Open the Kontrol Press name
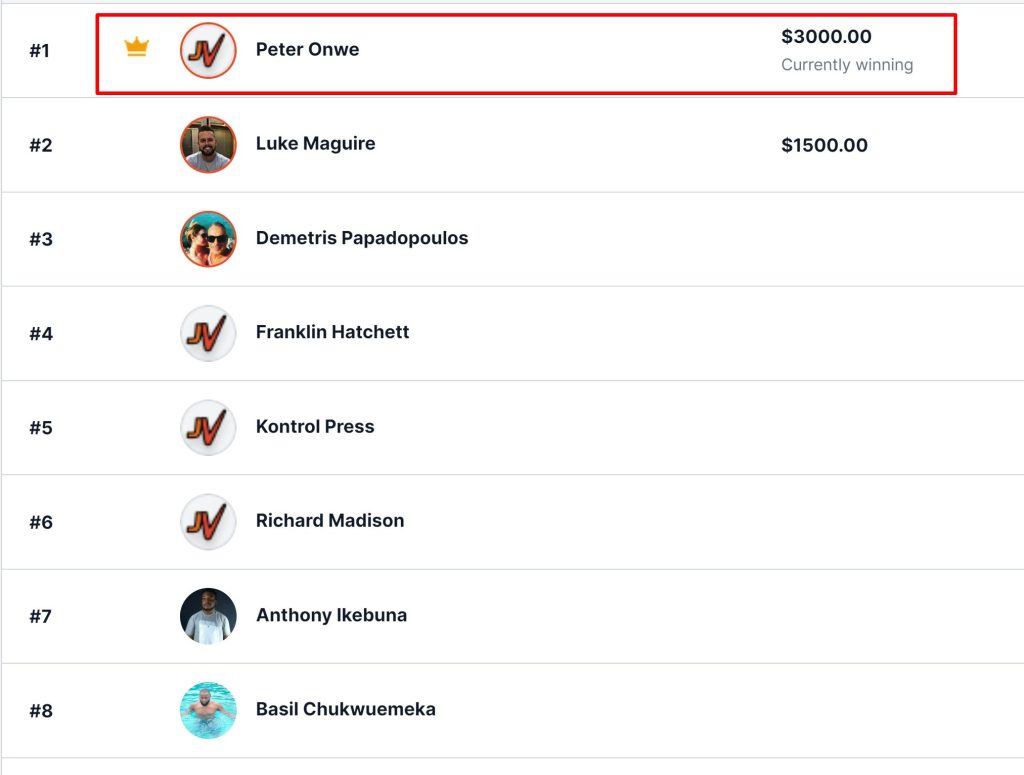The width and height of the screenshot is (1024, 775). pyautogui.click(x=315, y=426)
